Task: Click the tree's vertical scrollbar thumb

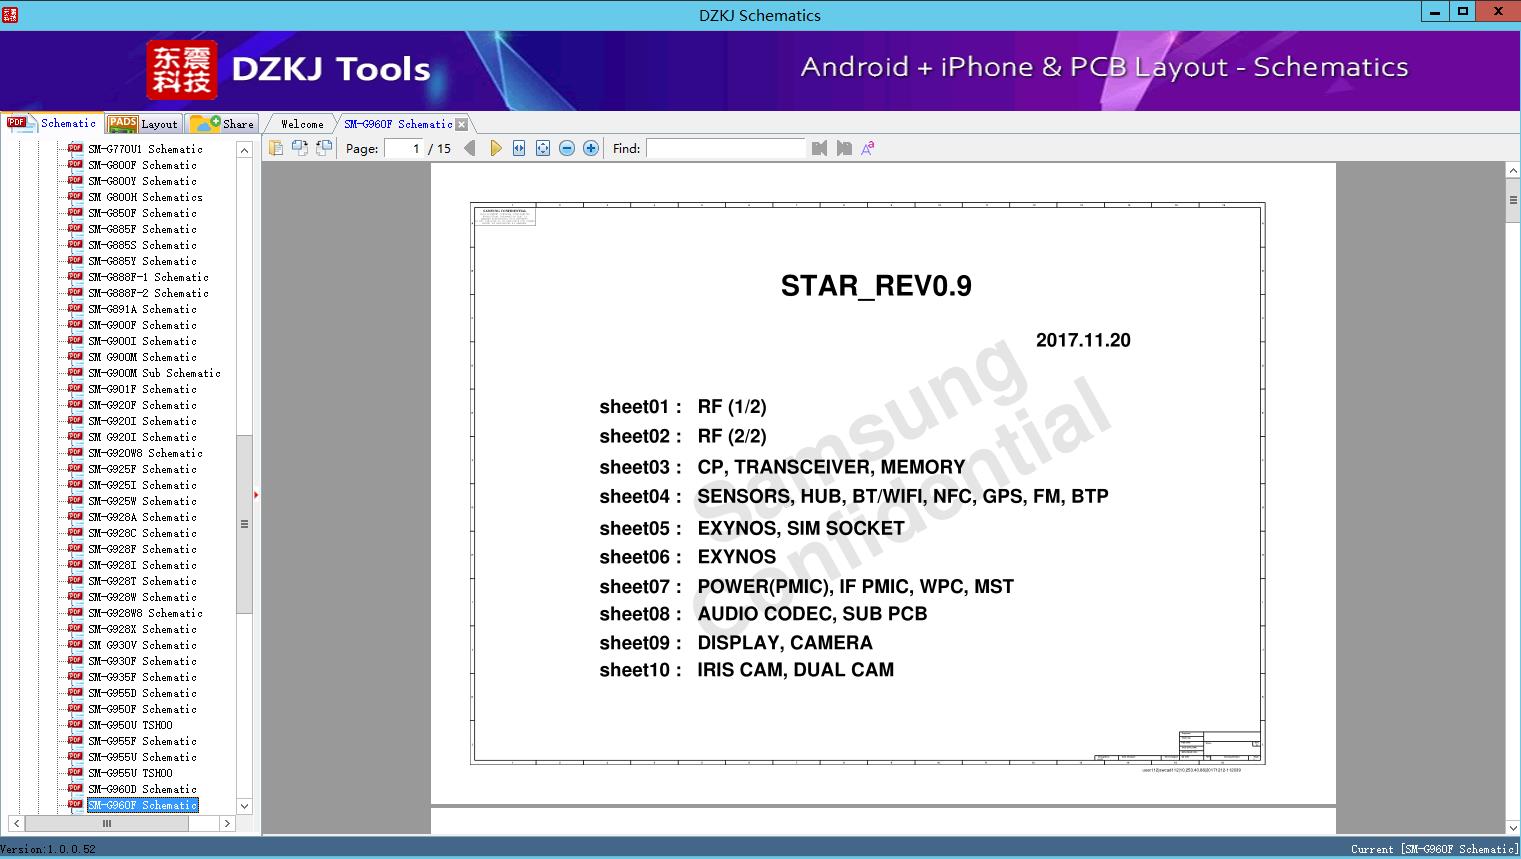Action: pyautogui.click(x=244, y=524)
